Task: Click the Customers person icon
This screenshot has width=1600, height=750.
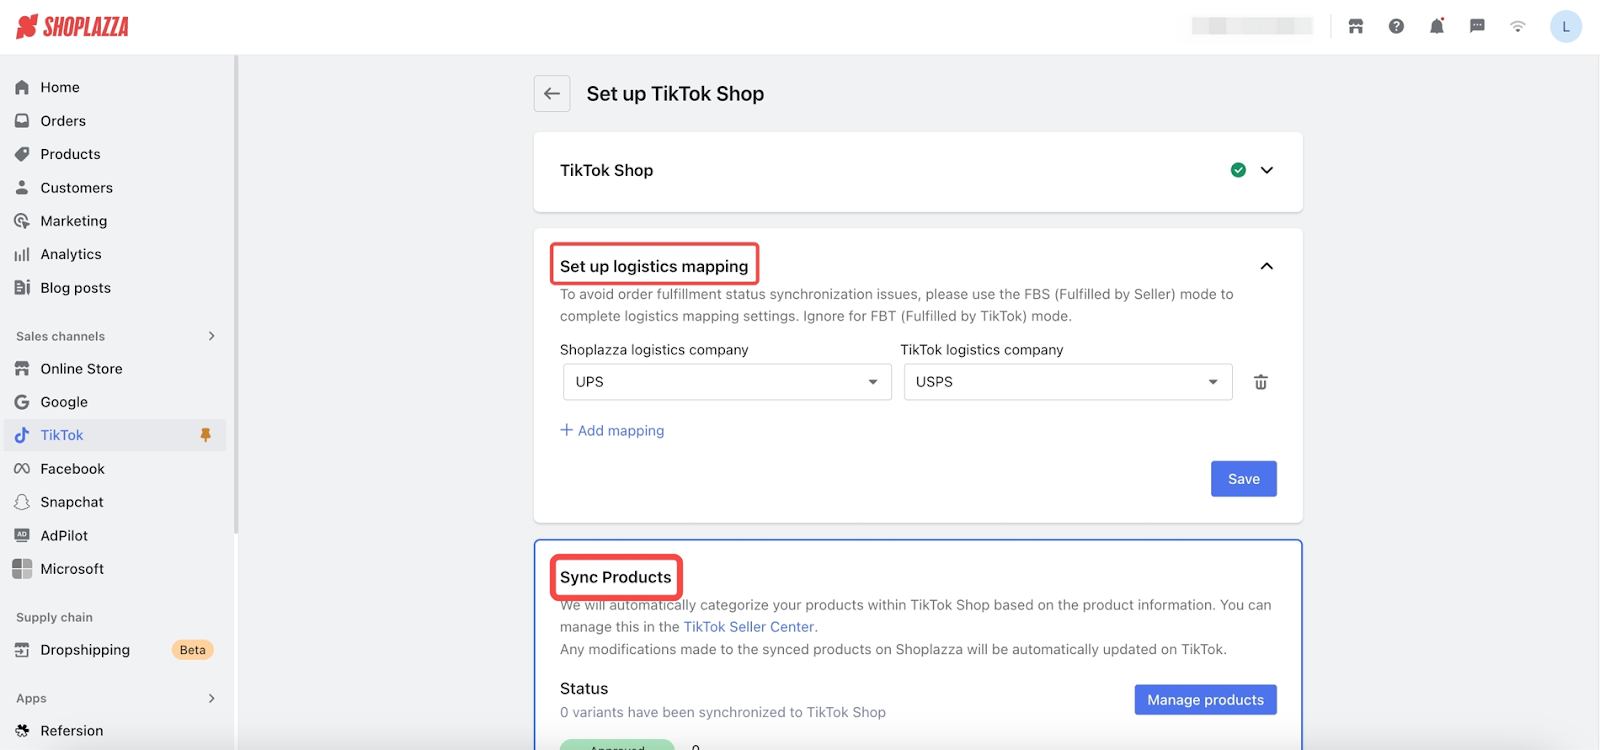Action: pyautogui.click(x=22, y=188)
